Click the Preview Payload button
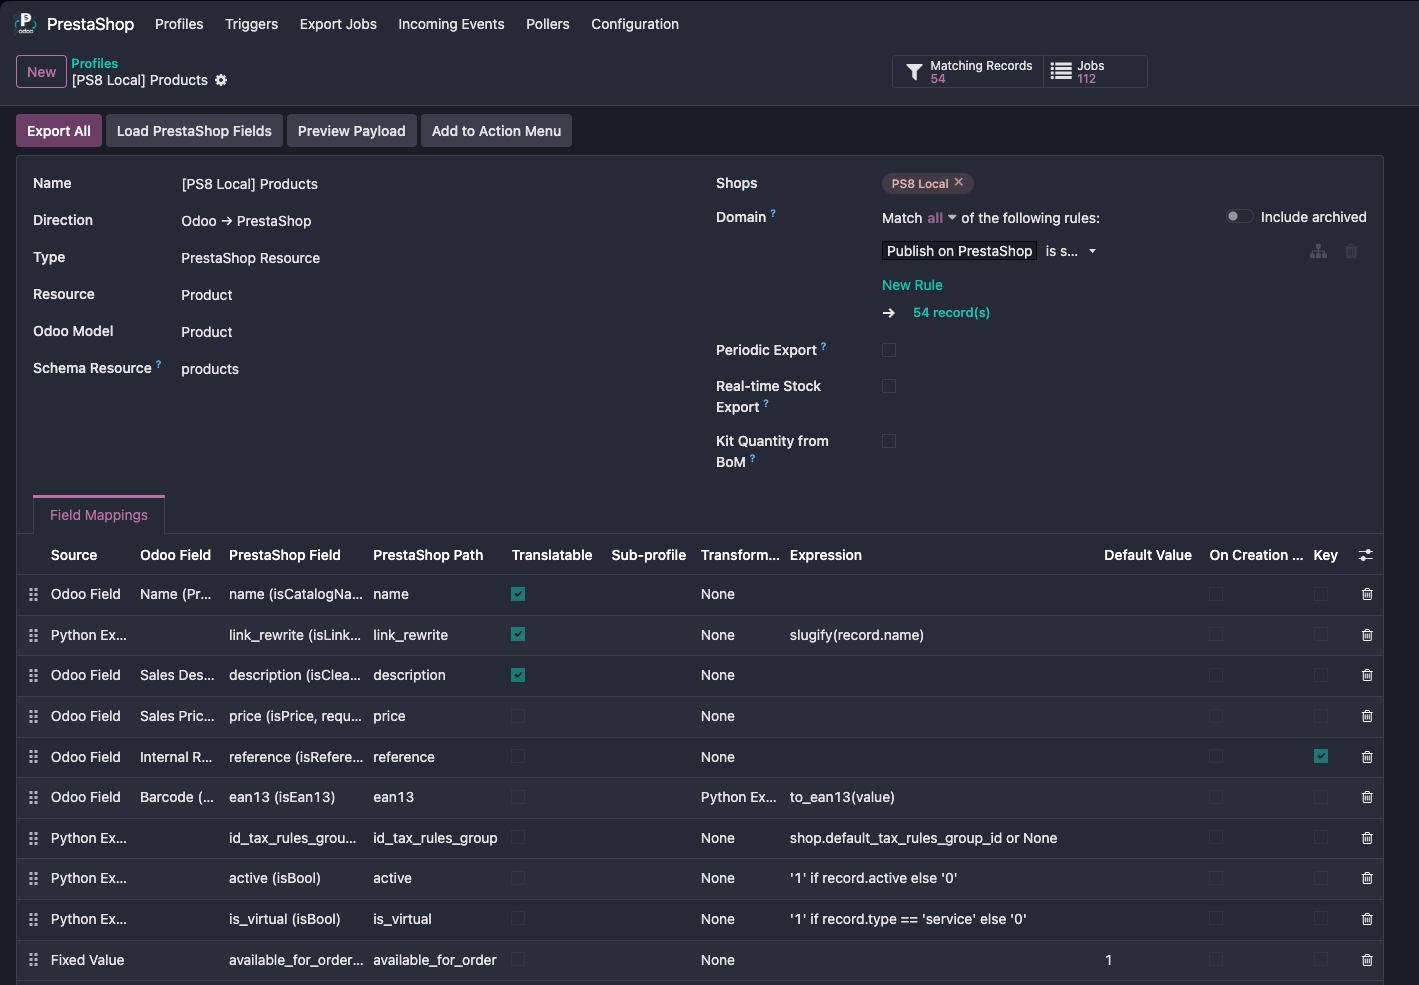 [x=352, y=131]
